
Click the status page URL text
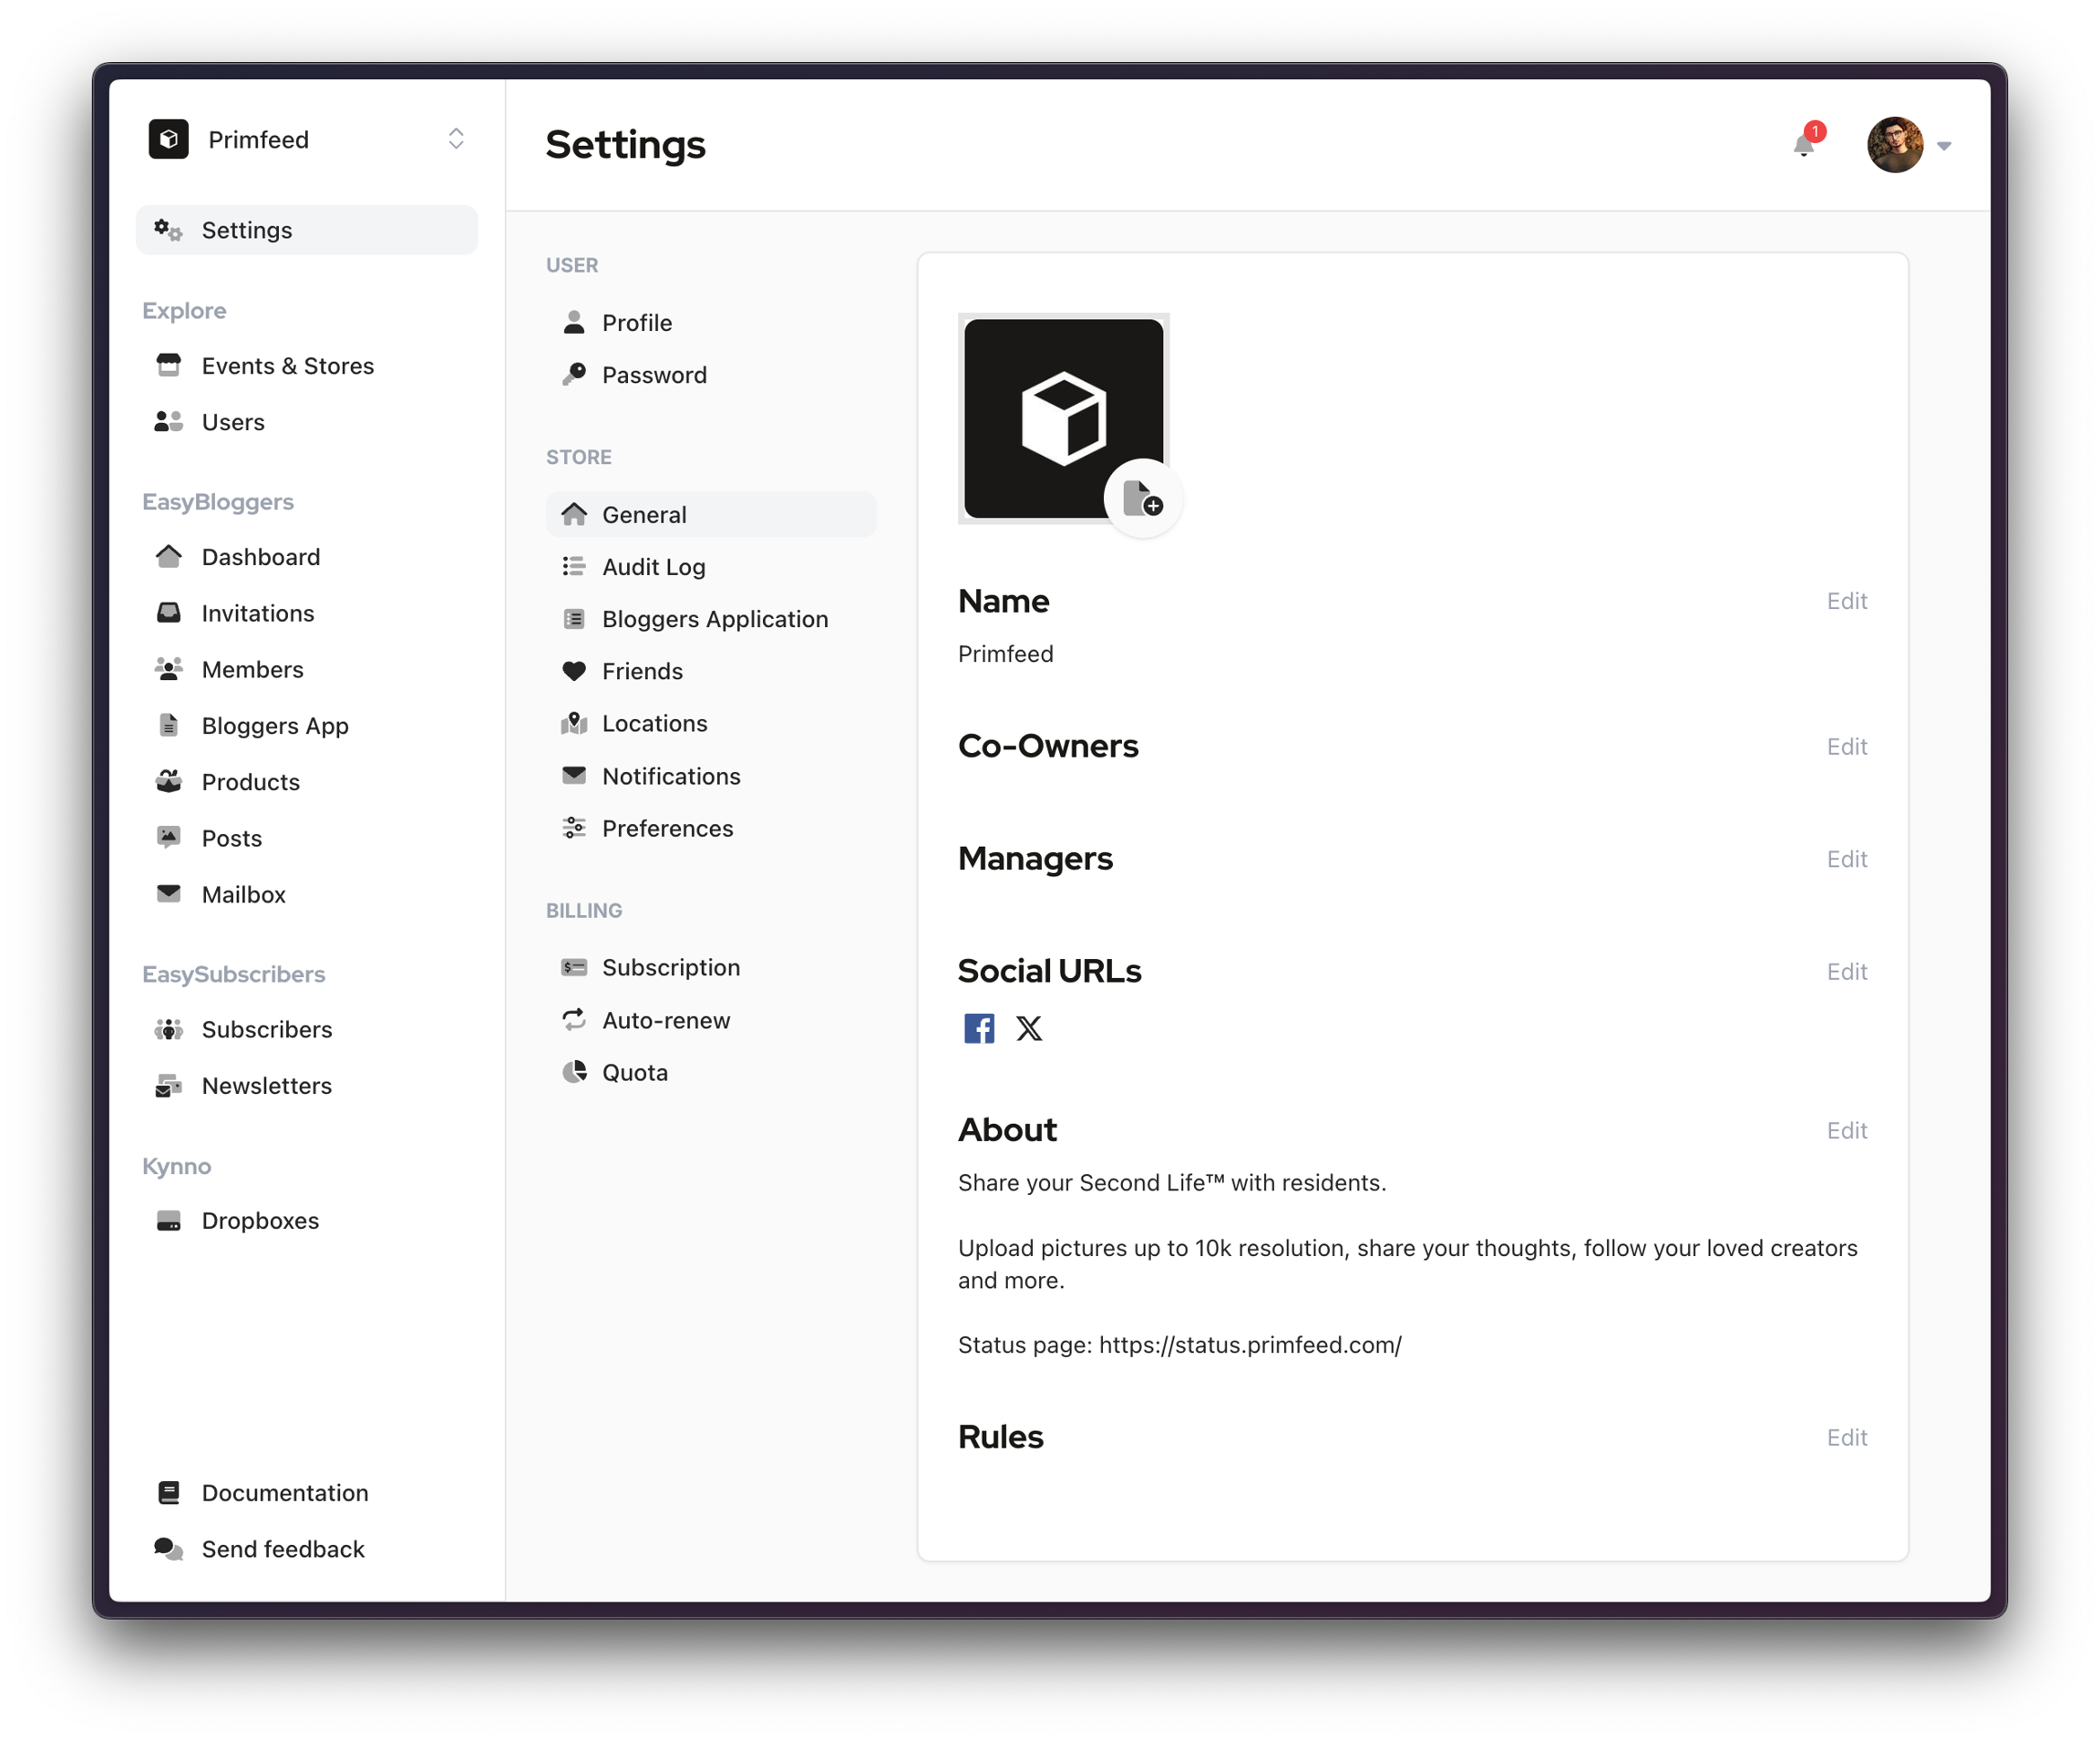tap(1250, 1345)
